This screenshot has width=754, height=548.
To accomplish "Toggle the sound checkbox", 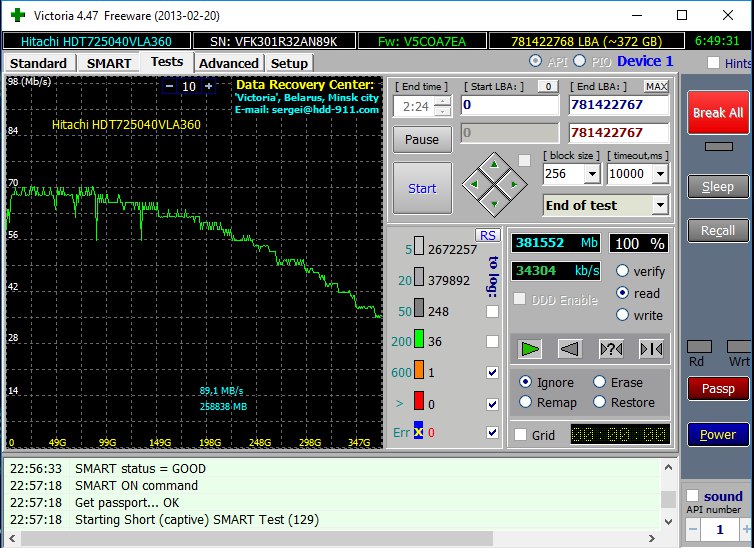I will coord(692,496).
